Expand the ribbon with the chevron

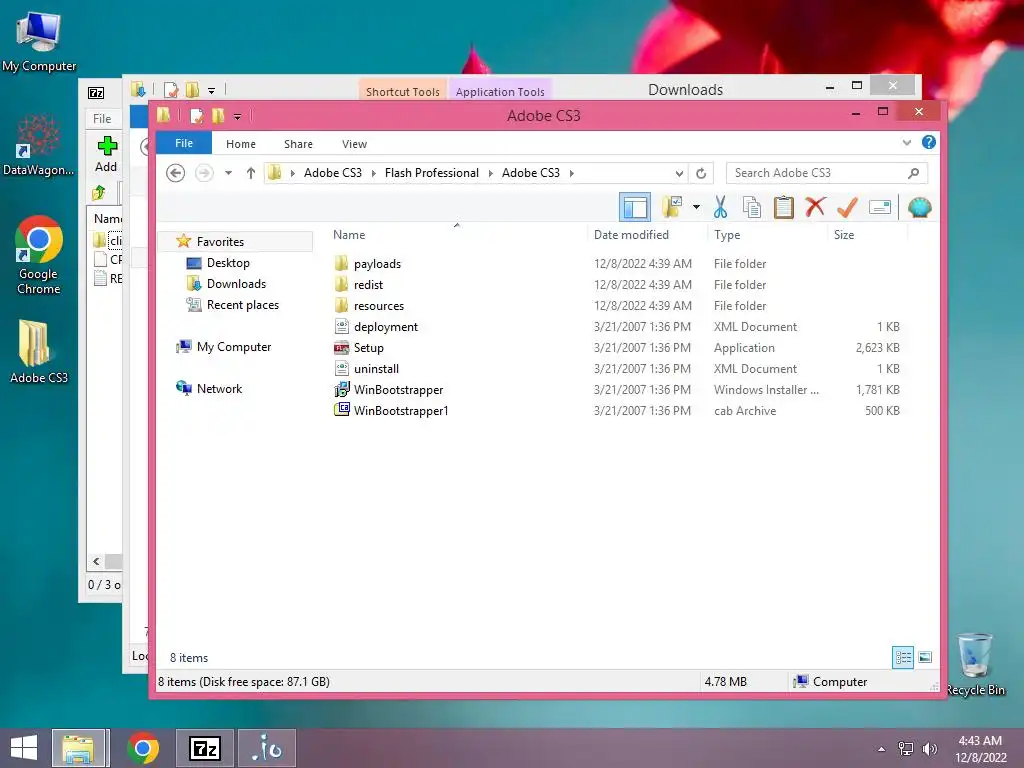click(x=906, y=142)
